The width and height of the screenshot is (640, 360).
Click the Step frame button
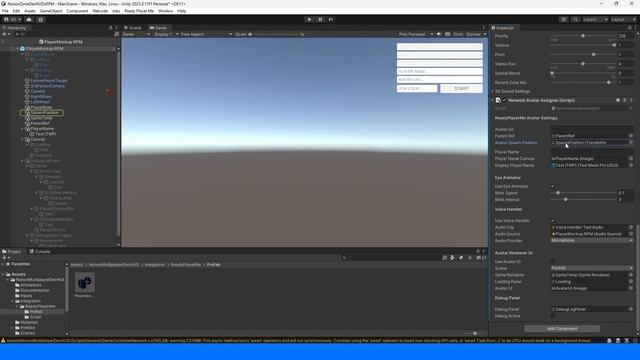(331, 19)
